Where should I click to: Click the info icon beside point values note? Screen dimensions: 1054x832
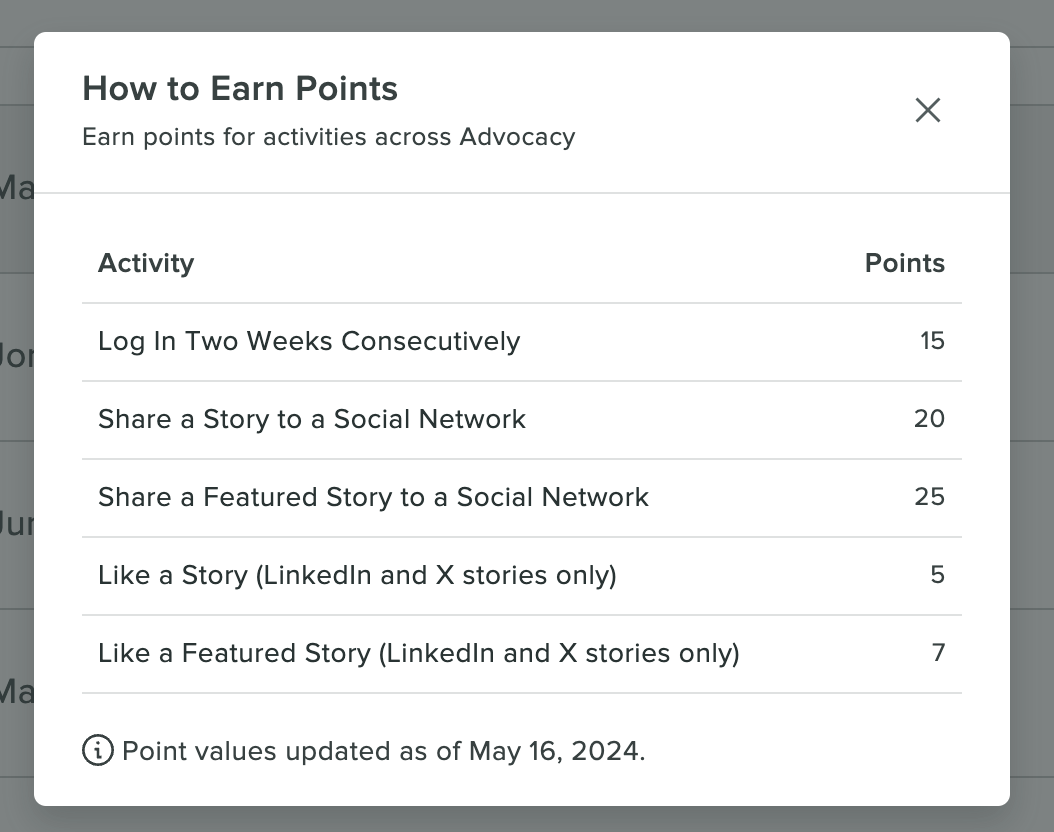(x=97, y=750)
